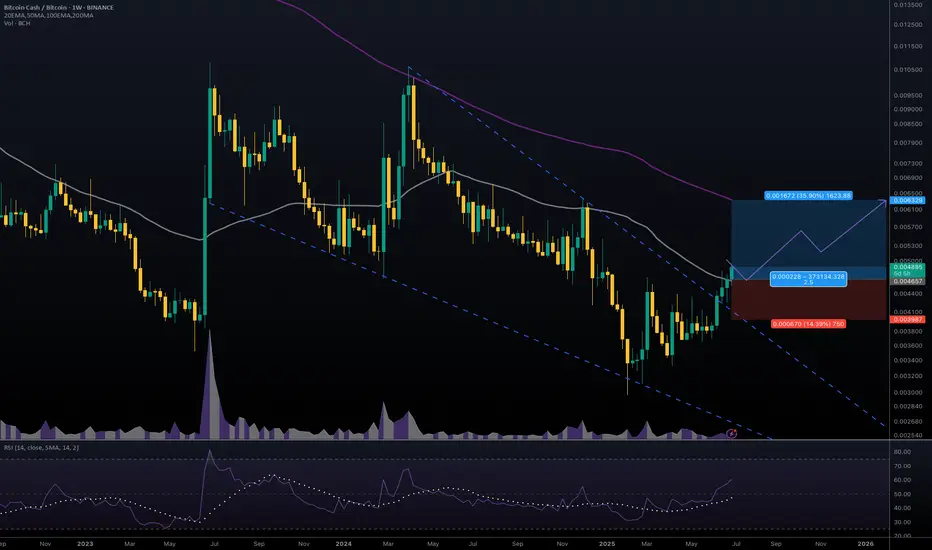Click the 0.003000 level on the price scale
This screenshot has width=932, height=550.
coord(907,393)
